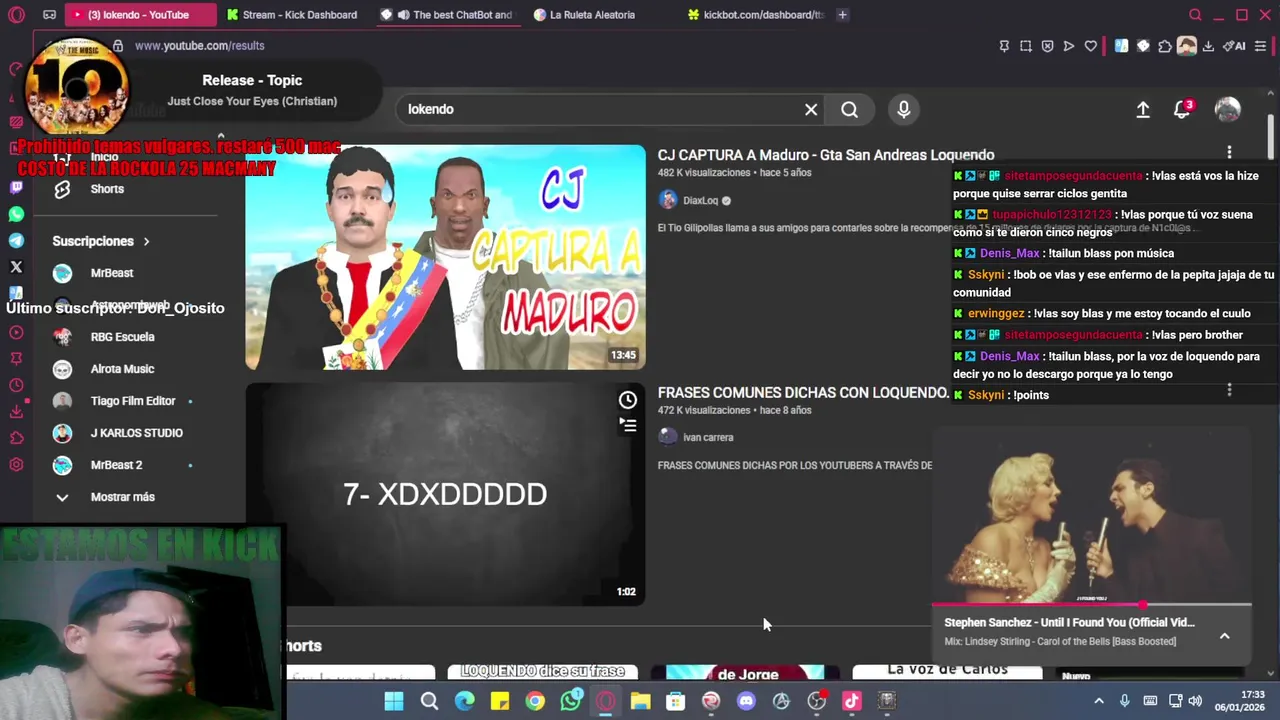Open X (Twitter) in the Opera sidebar

[16, 267]
